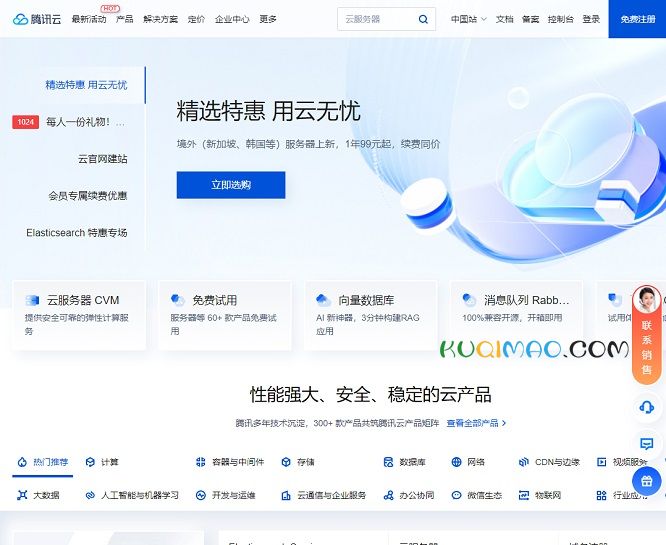Click the 办公协同 category icon
This screenshot has width=666, height=545.
388,495
